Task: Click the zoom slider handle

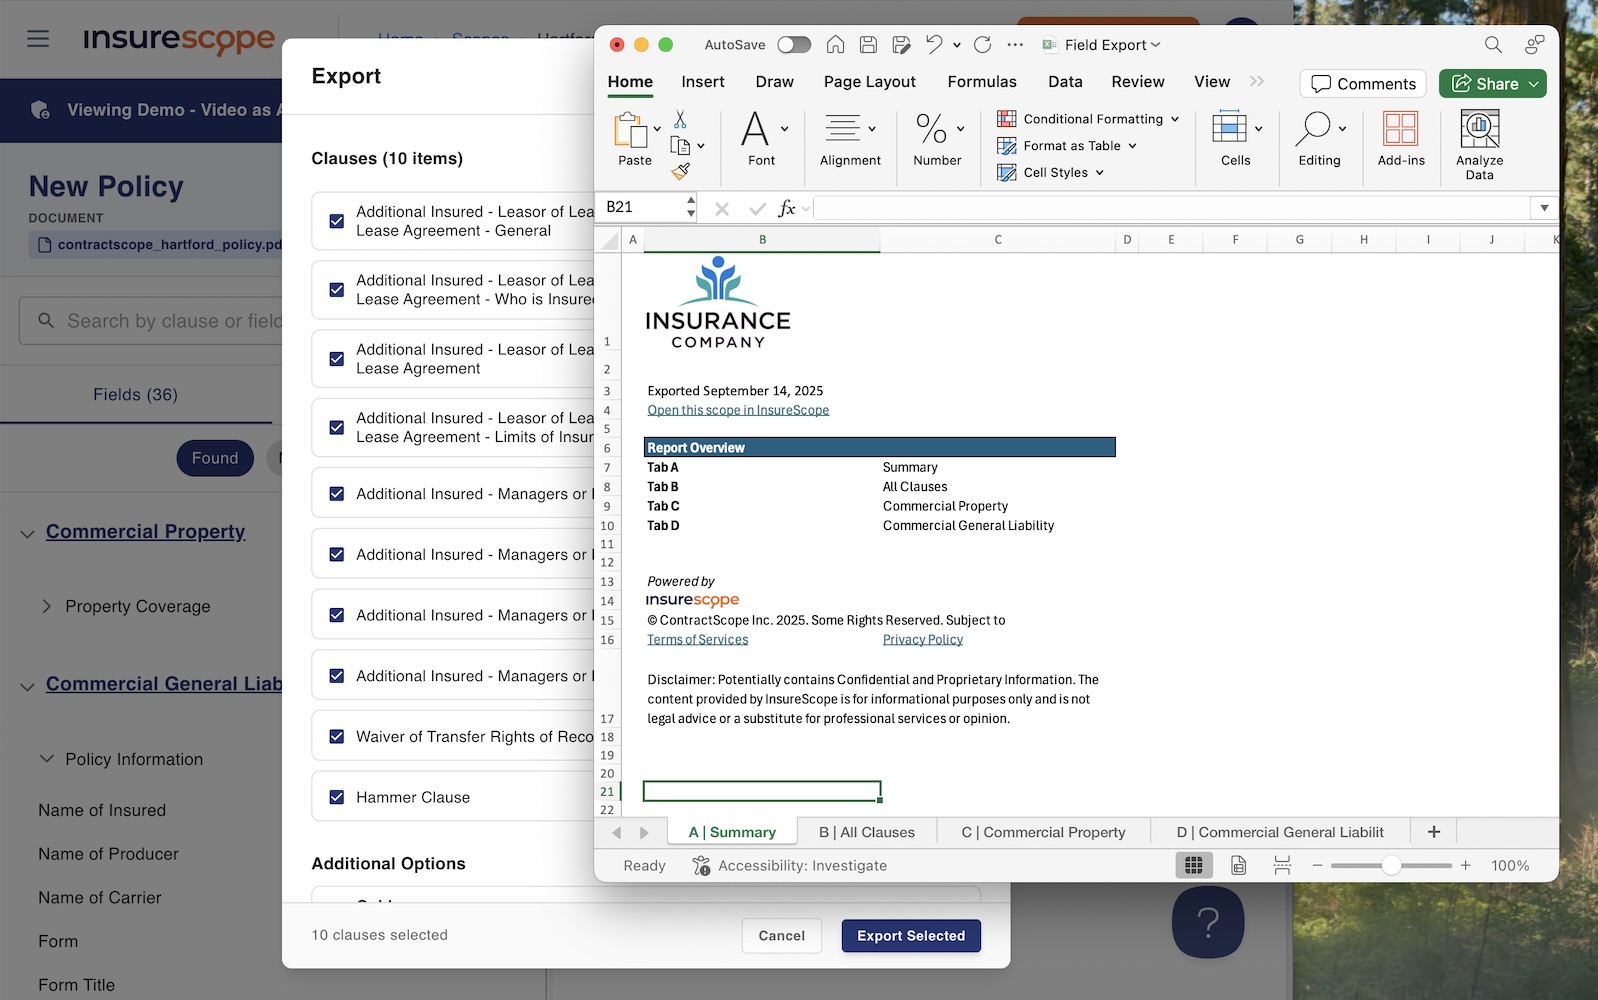Action: 1390,865
